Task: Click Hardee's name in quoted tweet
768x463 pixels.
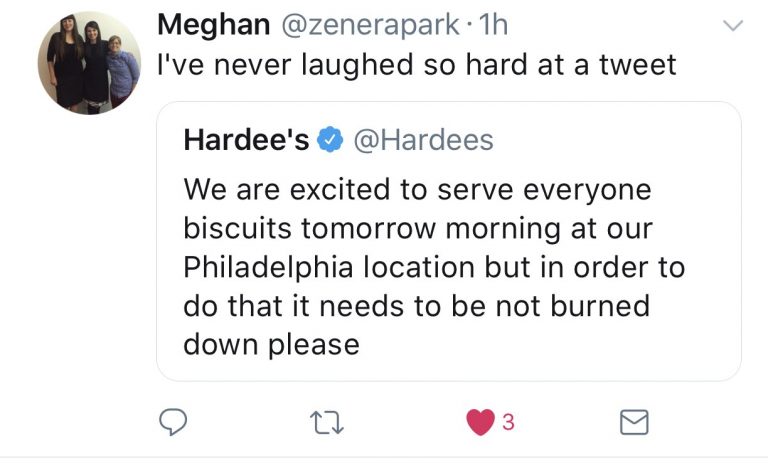Action: [x=246, y=141]
